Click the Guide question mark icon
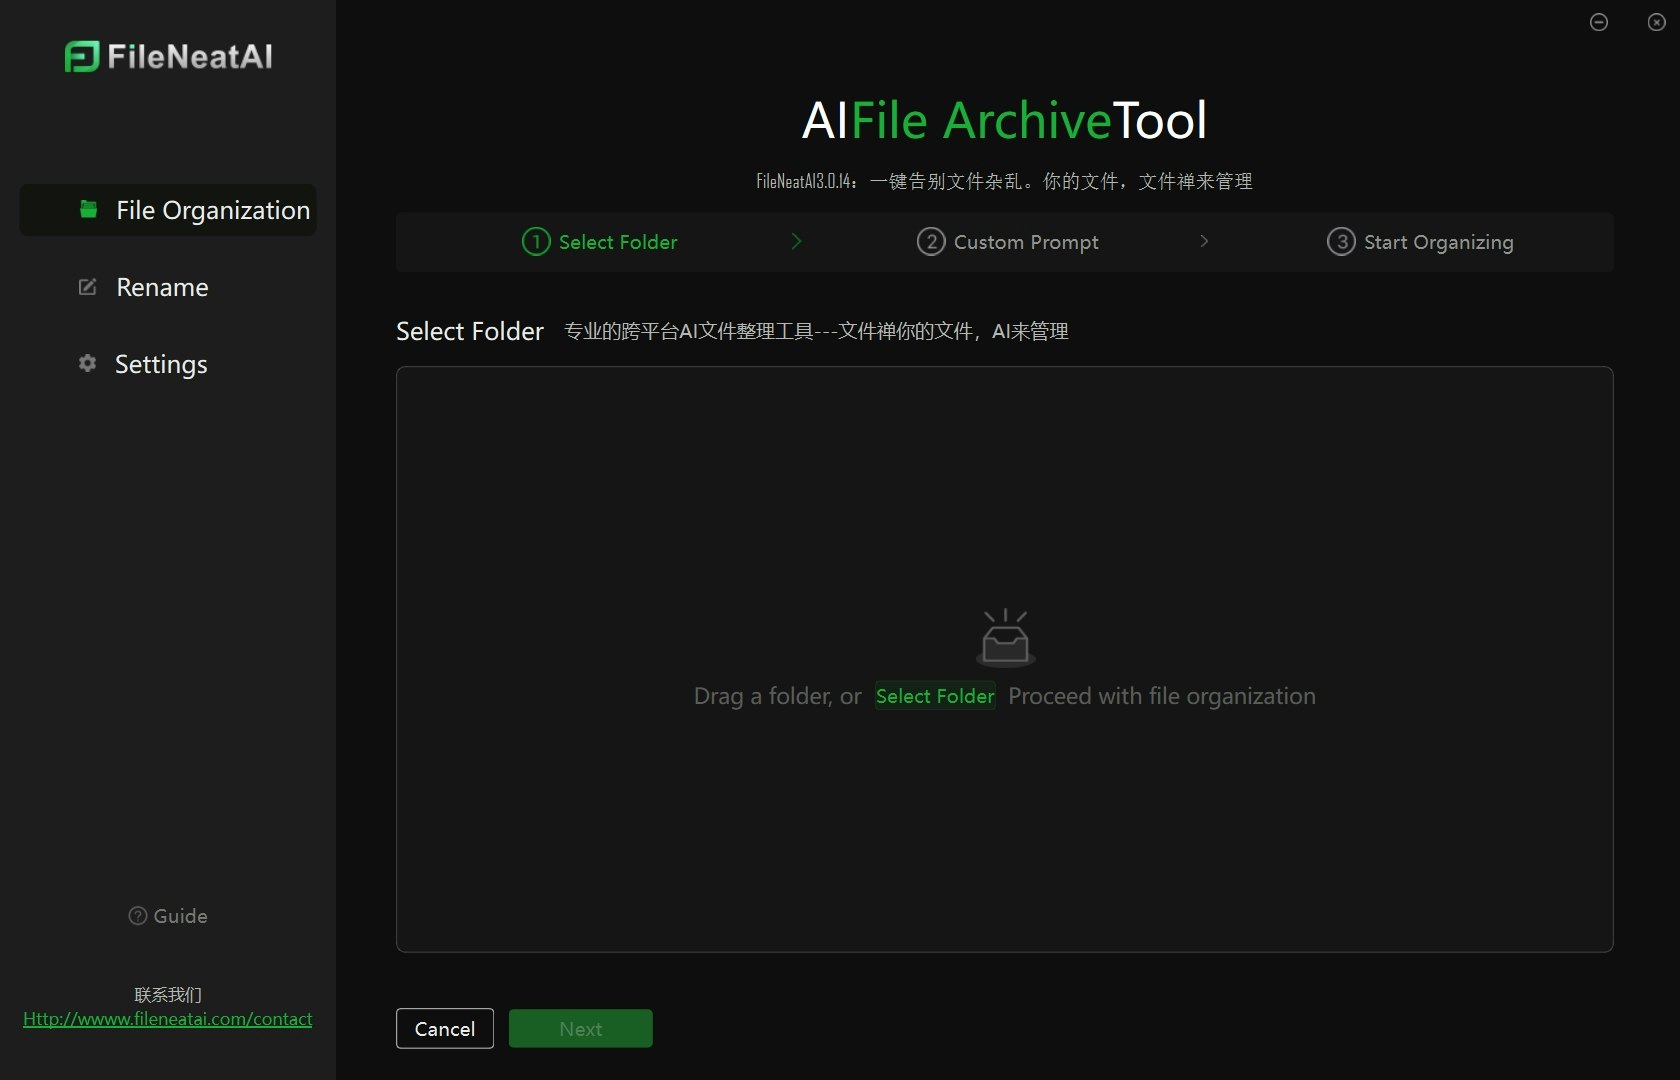 138,916
